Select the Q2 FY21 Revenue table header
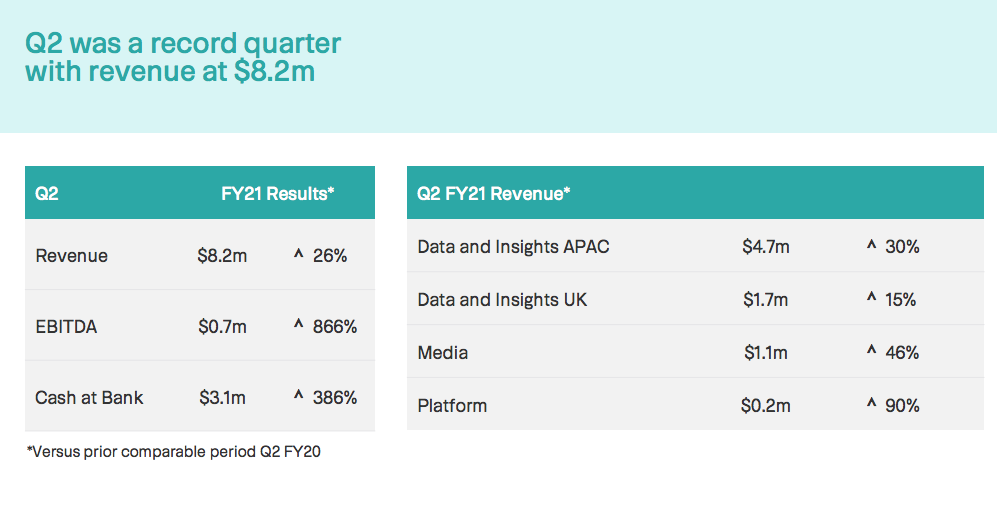The width and height of the screenshot is (997, 514). pyautogui.click(x=493, y=193)
